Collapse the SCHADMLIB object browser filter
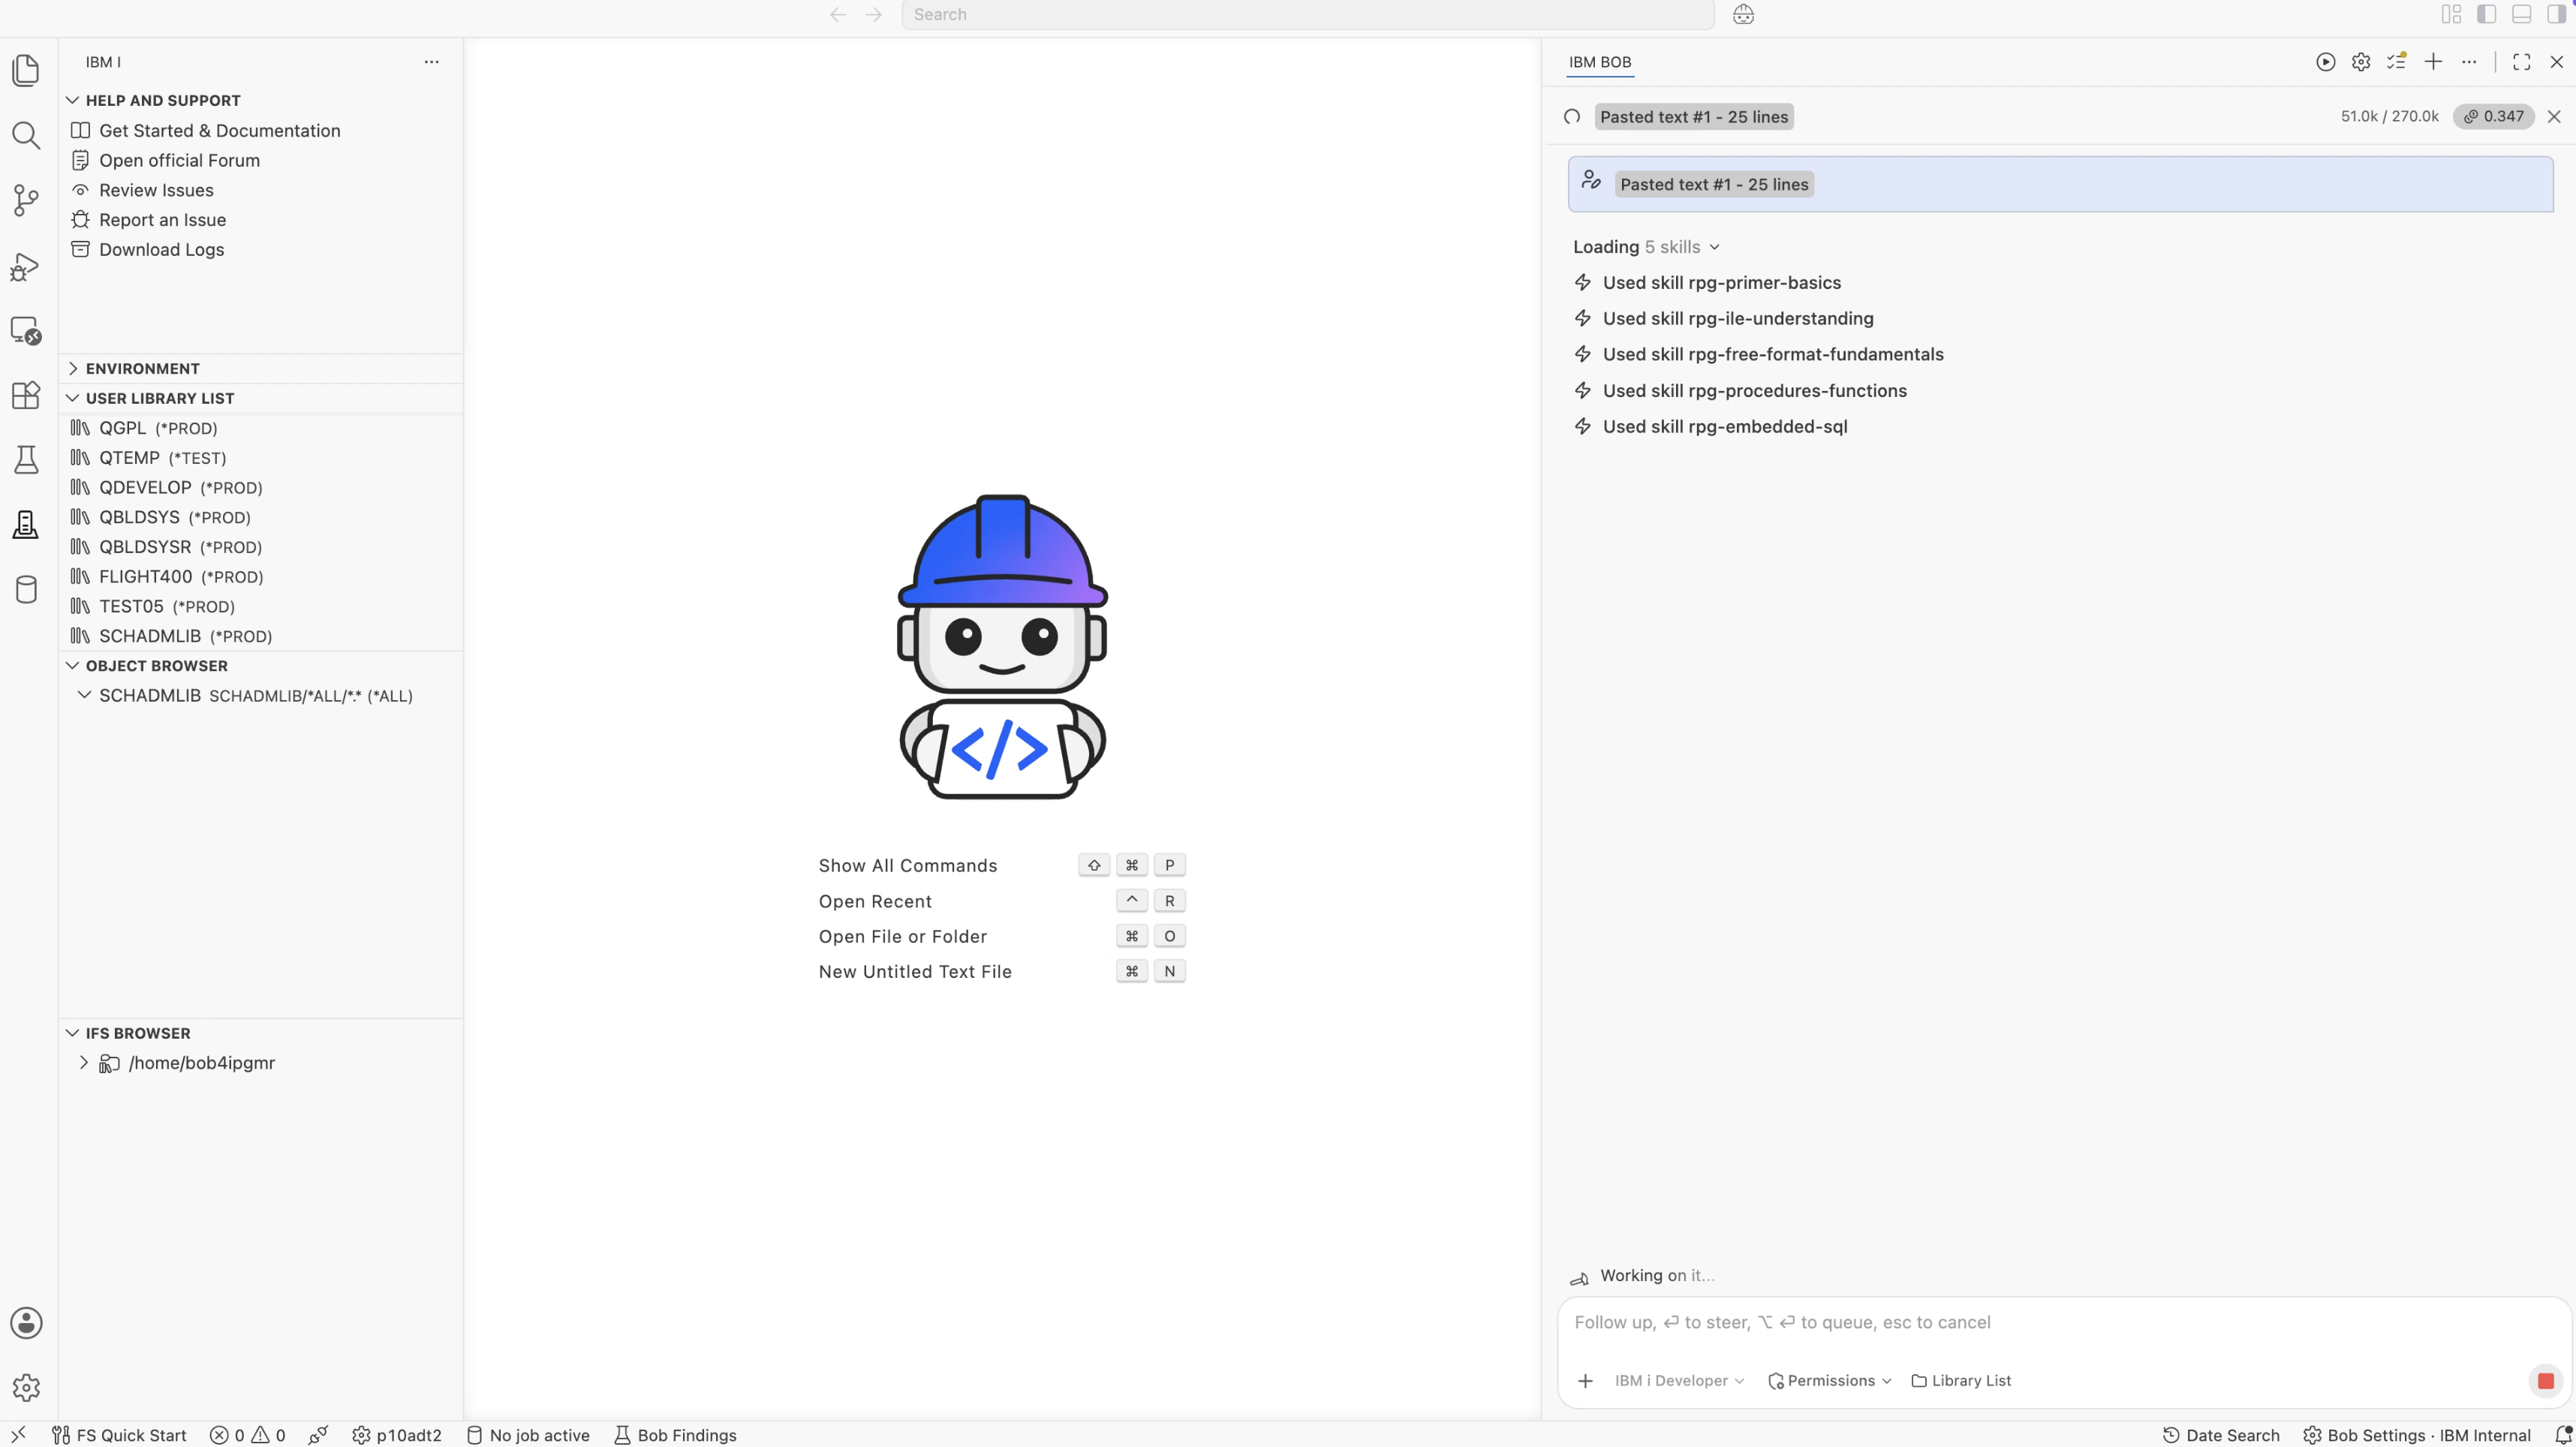 pos(84,695)
